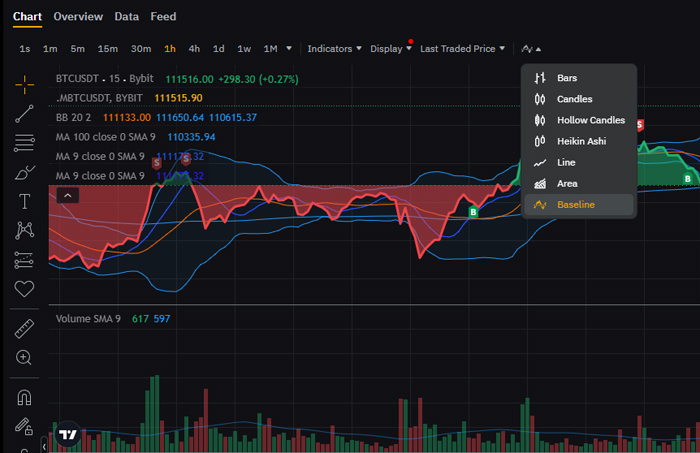Click the green B marker on red baseline area
Viewport: 700px width, 453px height.
pos(473,212)
